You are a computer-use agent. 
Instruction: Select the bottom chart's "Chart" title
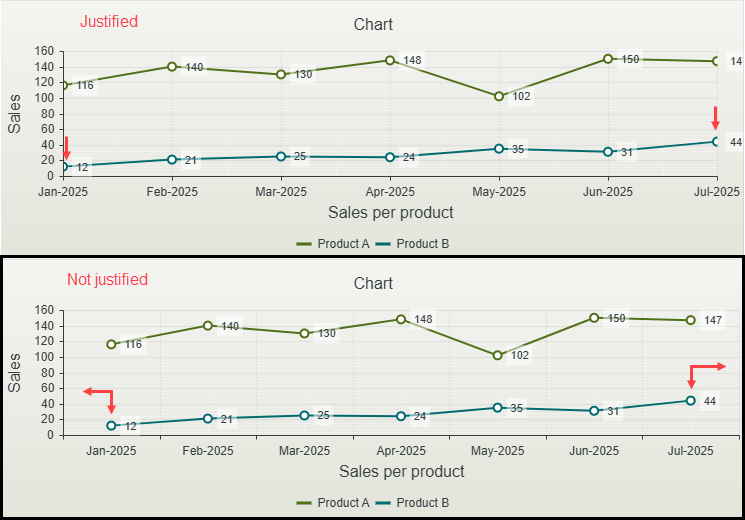(373, 284)
